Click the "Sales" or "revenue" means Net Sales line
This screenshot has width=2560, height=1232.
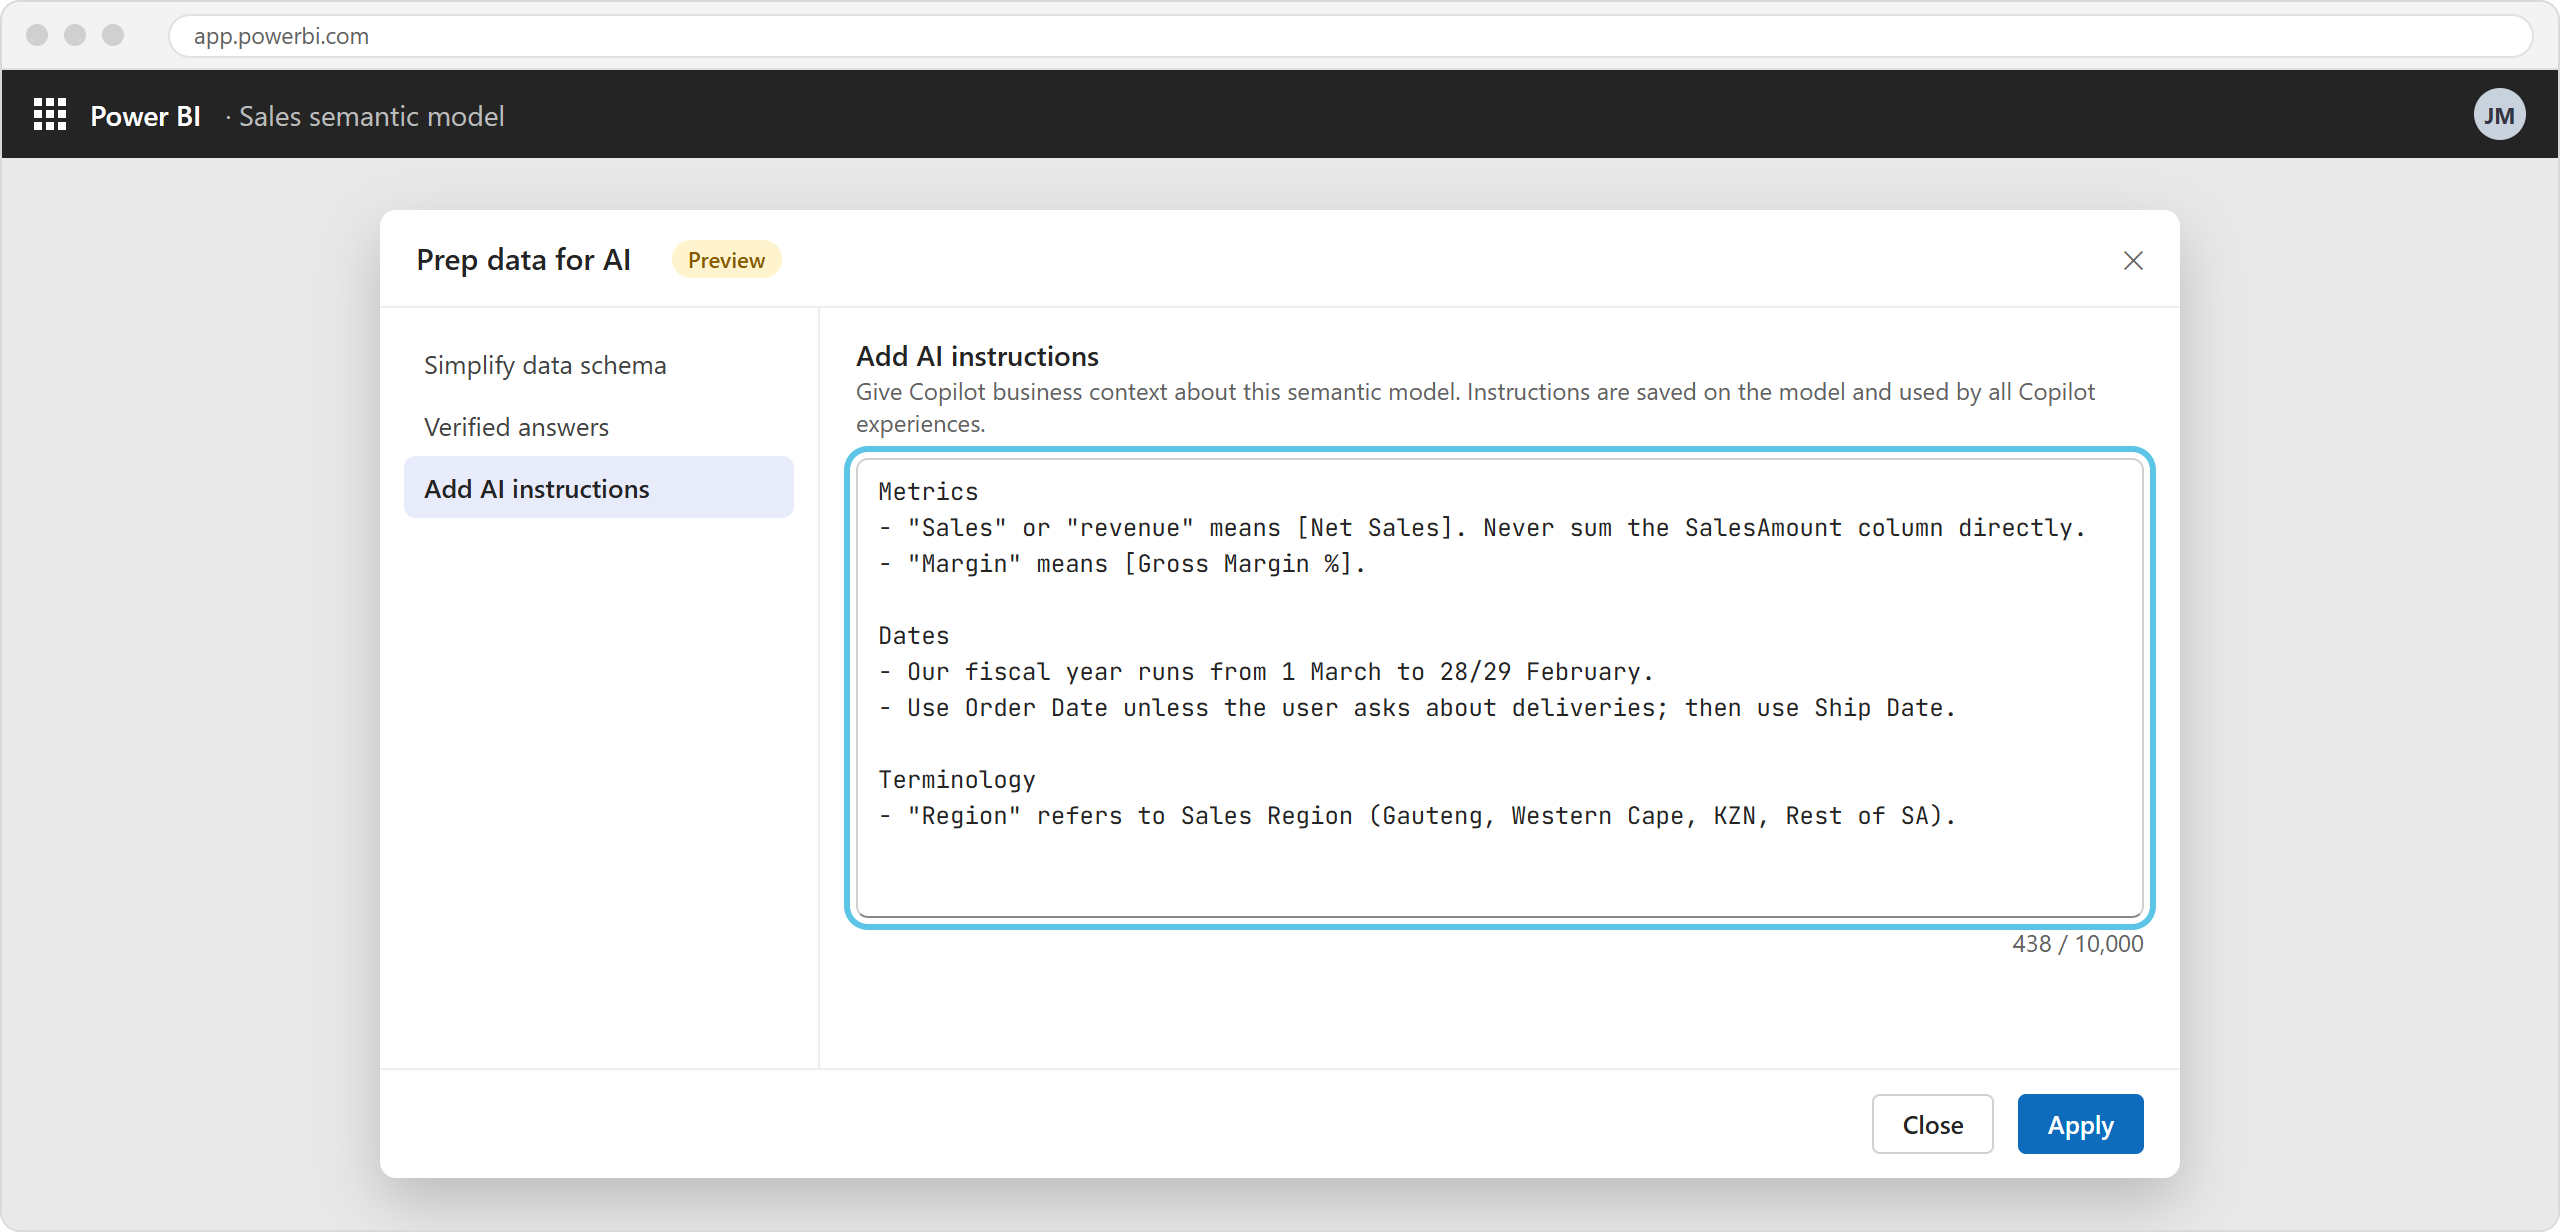[x=1482, y=527]
